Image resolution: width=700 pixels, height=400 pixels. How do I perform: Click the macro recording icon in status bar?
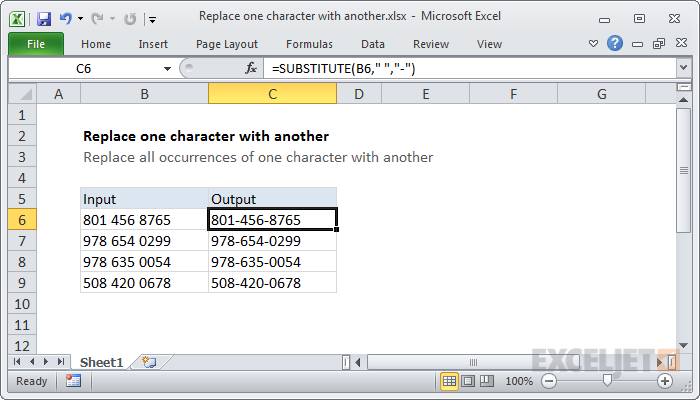pyautogui.click(x=73, y=381)
